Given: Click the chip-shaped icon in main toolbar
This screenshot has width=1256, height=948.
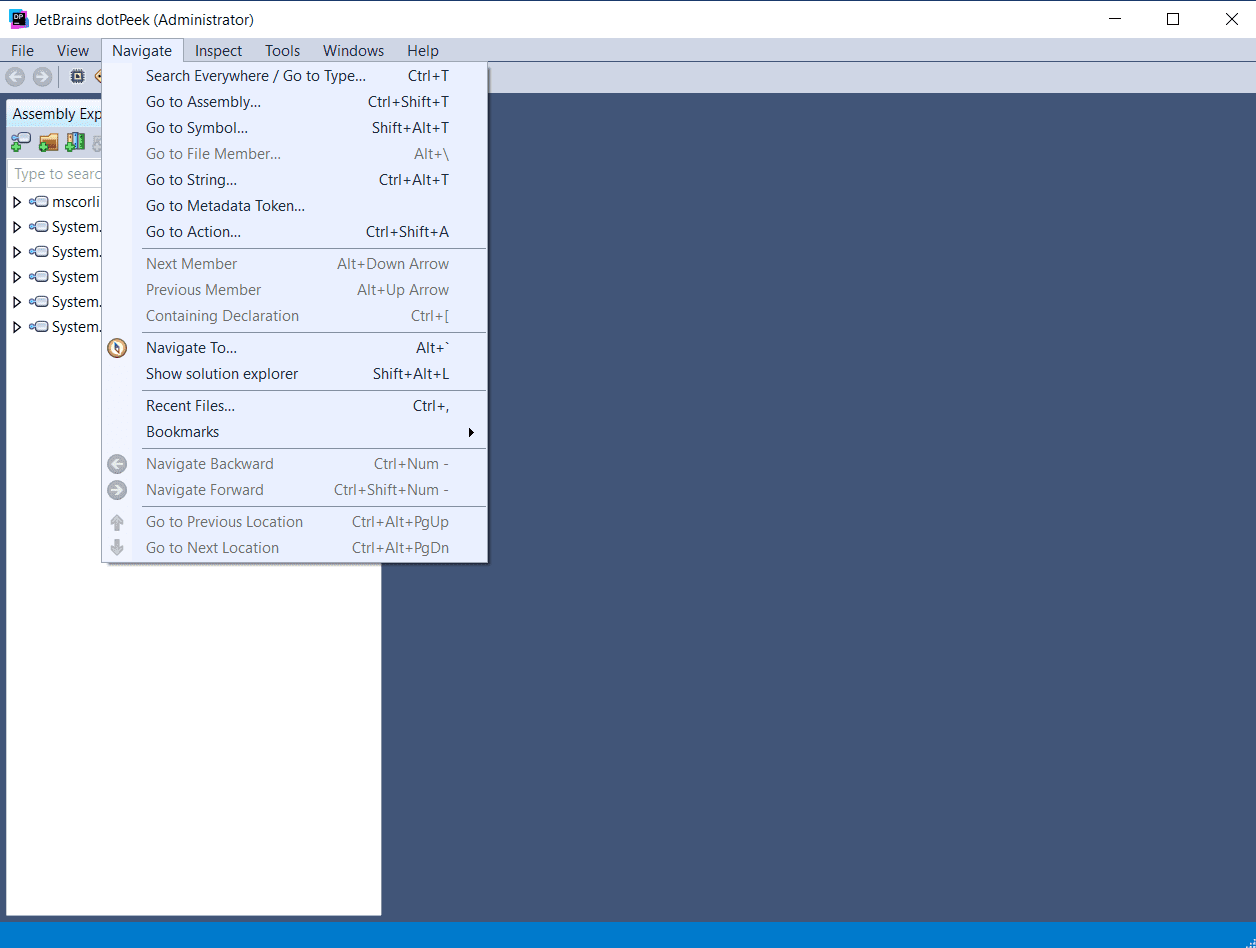Looking at the screenshot, I should 77,77.
